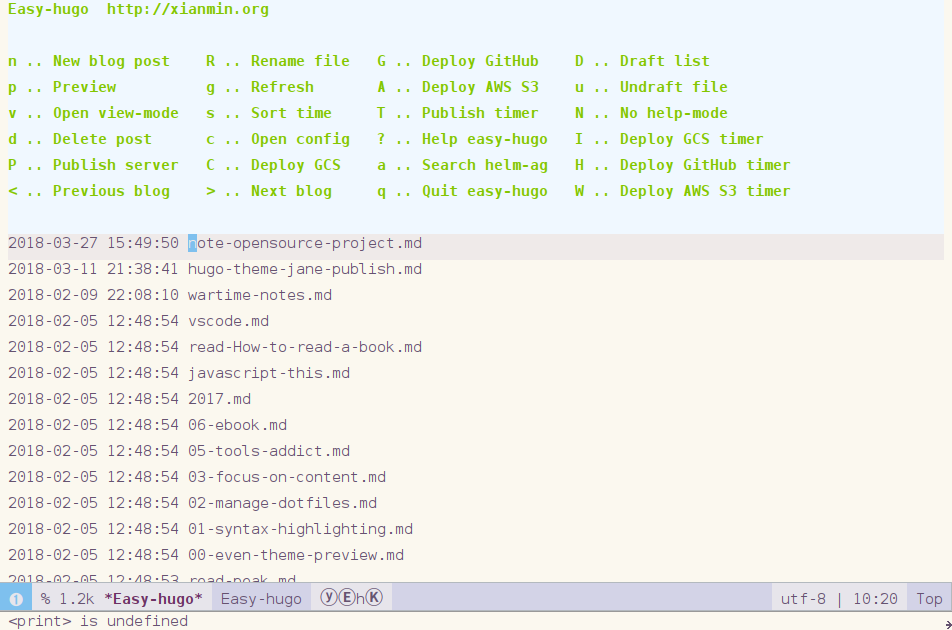Select note-opensource-project.md in the list

(305, 243)
